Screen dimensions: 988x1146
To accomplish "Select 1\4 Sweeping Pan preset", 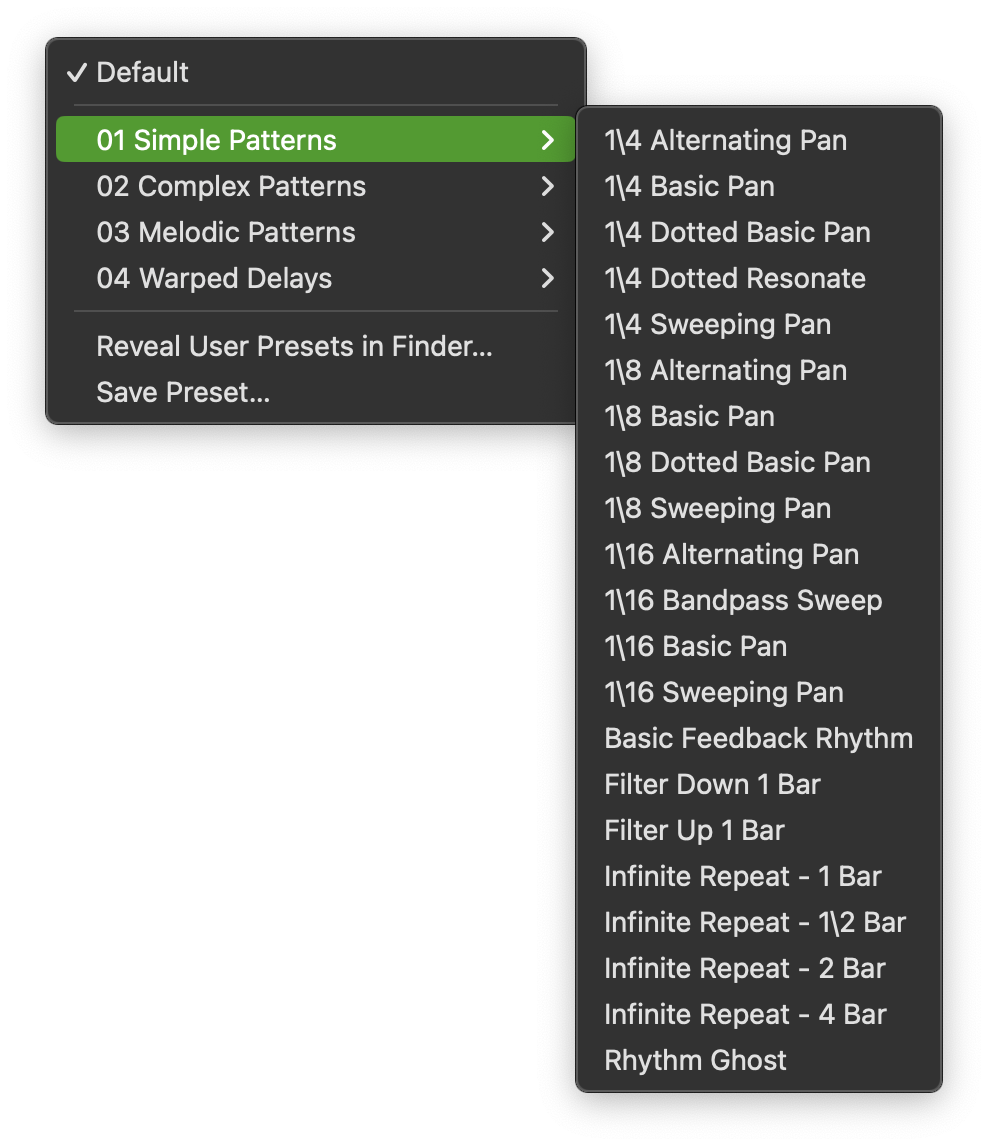I will coord(759,325).
